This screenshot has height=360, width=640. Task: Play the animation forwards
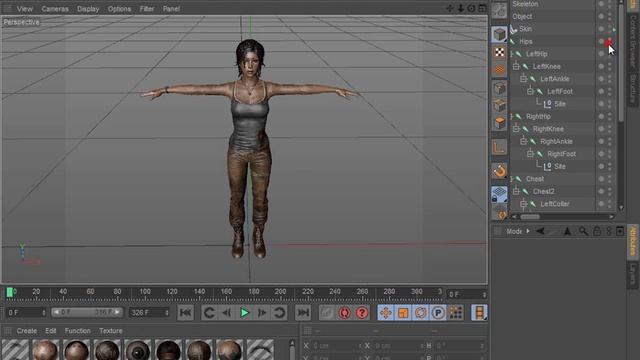tap(244, 313)
